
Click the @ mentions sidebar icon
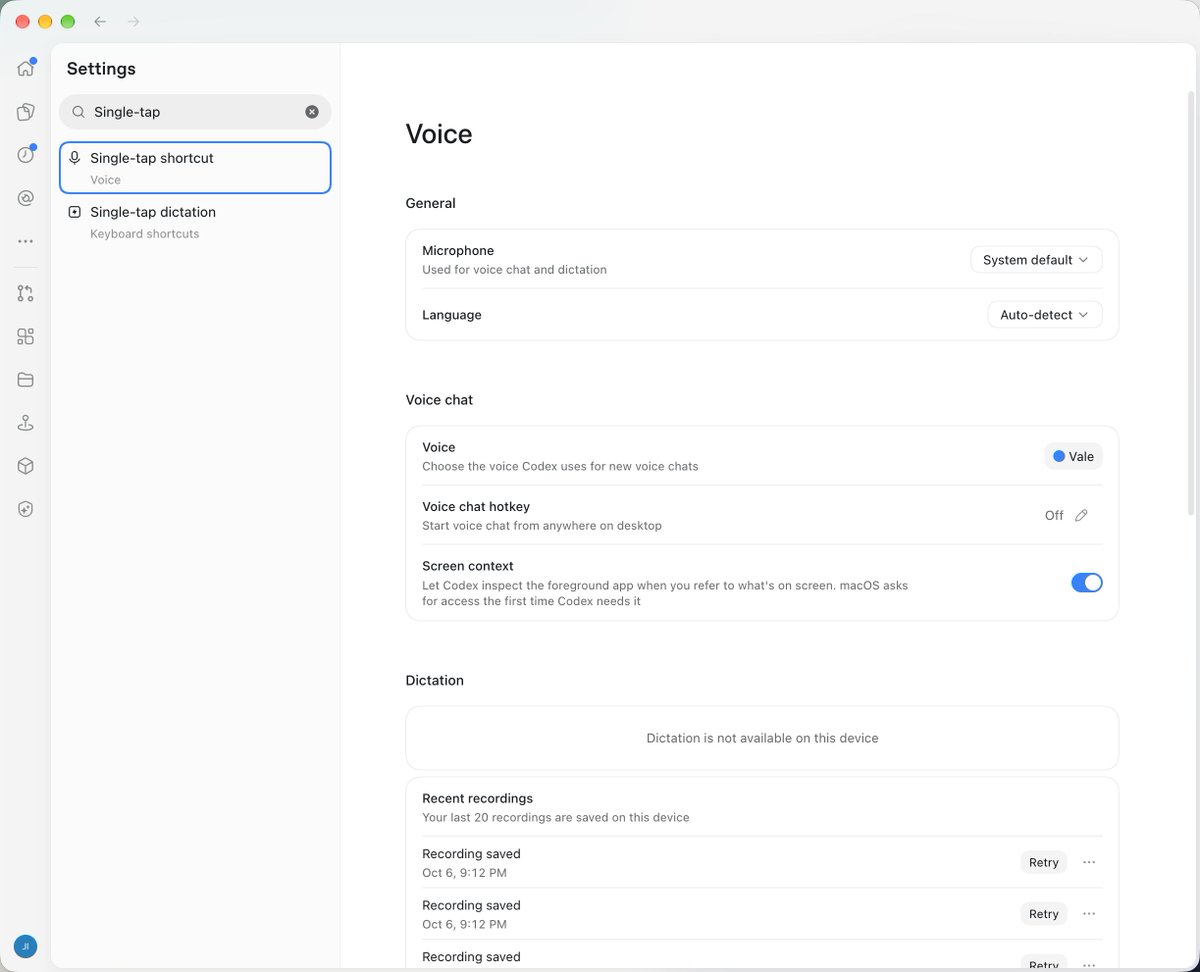(x=26, y=198)
